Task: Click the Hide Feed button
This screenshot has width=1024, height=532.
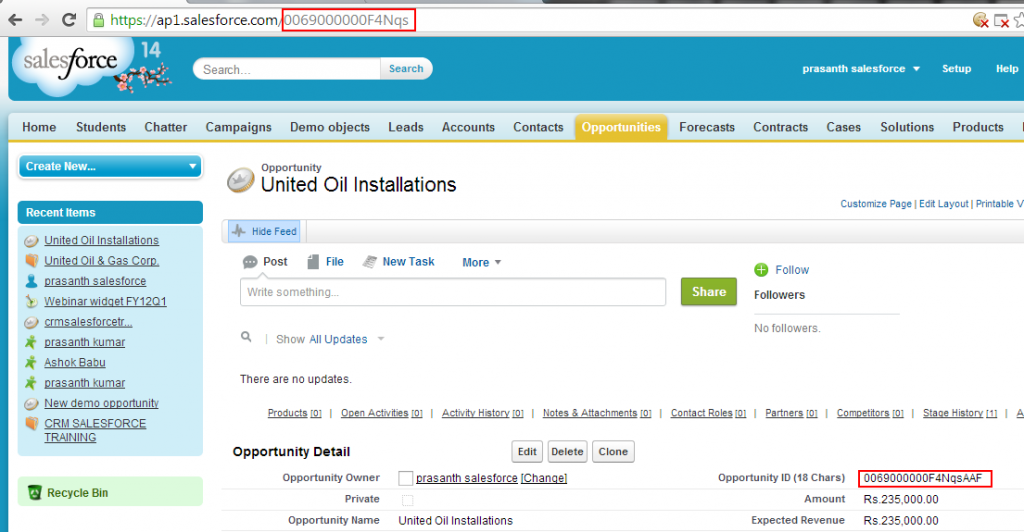Action: point(264,231)
